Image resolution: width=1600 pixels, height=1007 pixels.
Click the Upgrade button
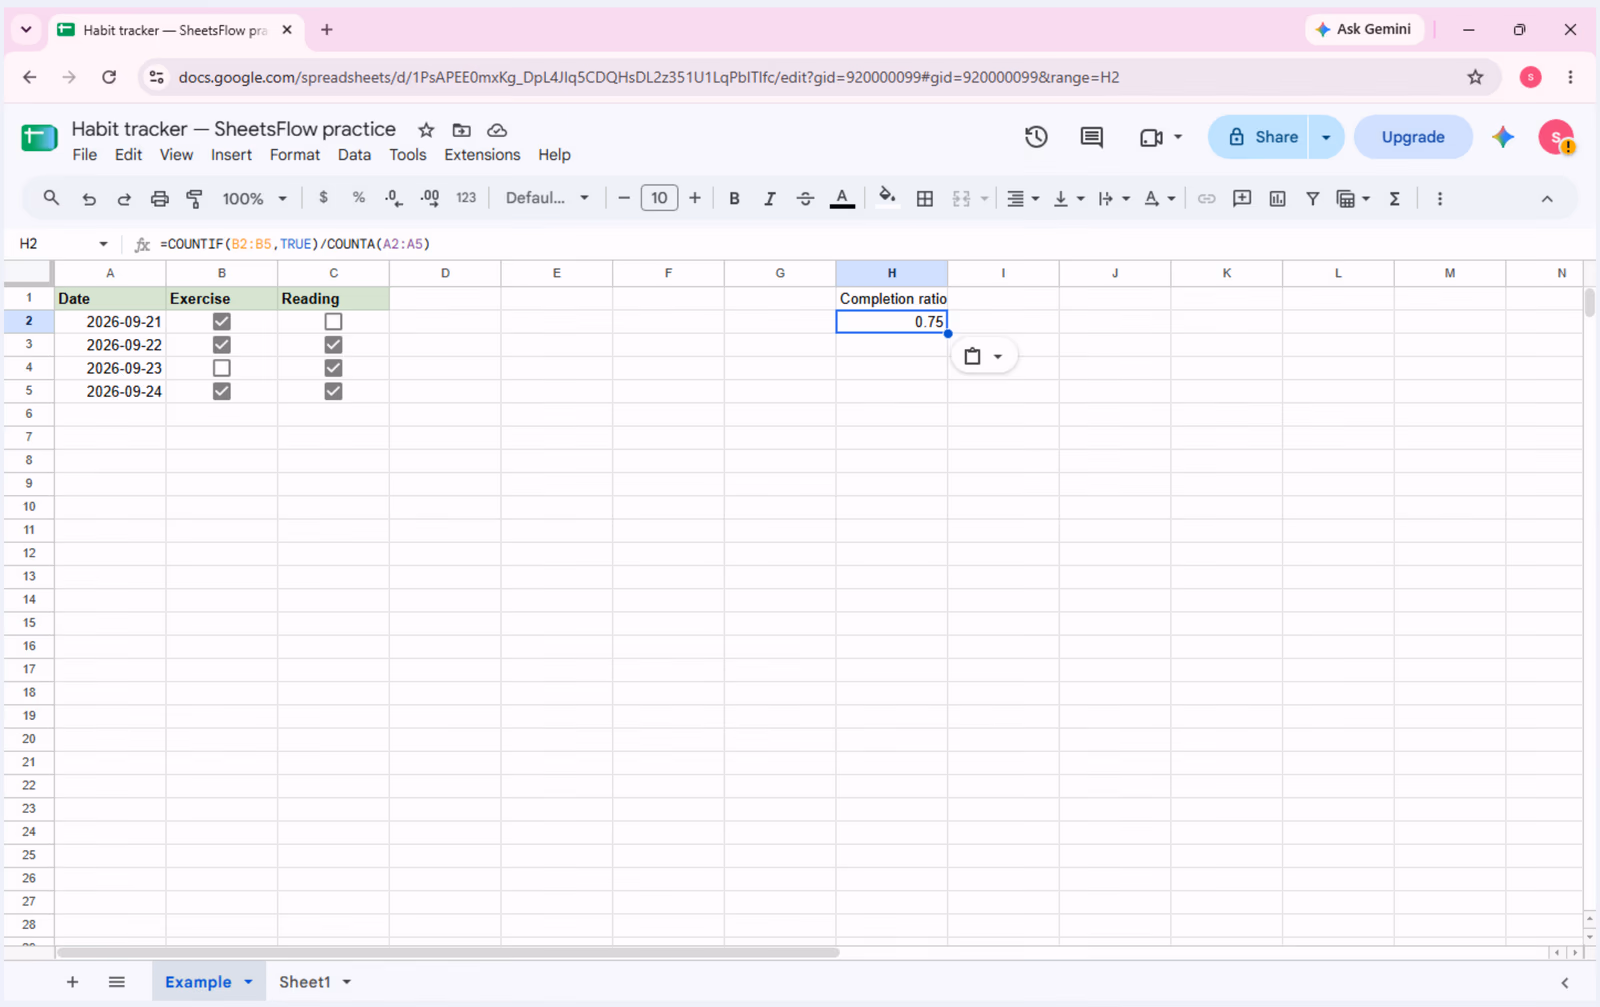pos(1413,137)
